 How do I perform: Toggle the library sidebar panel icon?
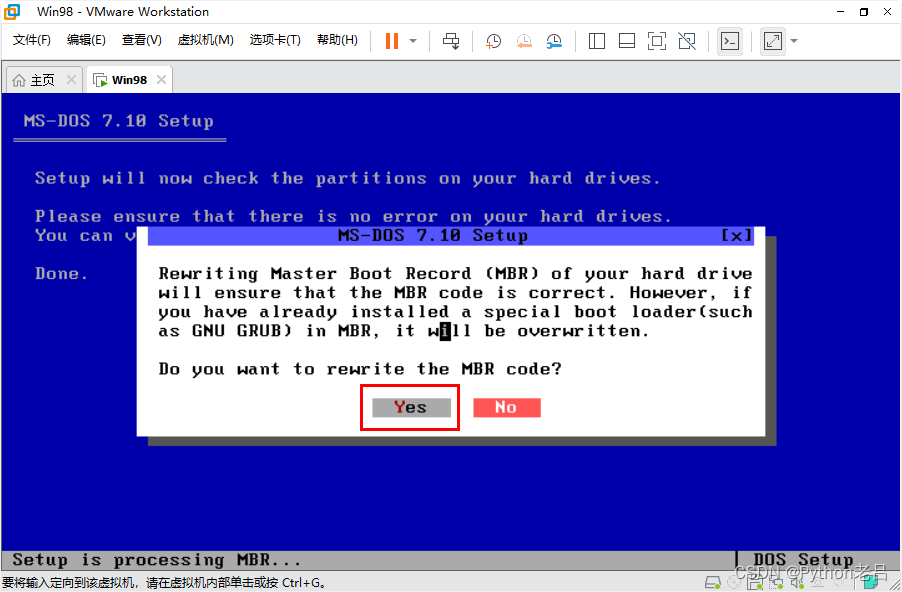(x=597, y=41)
